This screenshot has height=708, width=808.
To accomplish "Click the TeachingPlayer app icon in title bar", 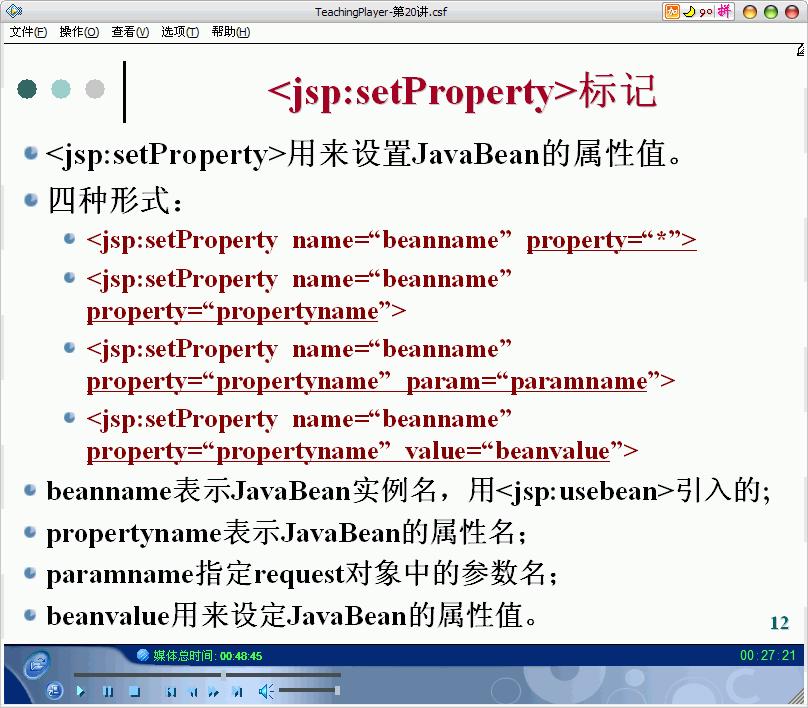I will pyautogui.click(x=14, y=10).
